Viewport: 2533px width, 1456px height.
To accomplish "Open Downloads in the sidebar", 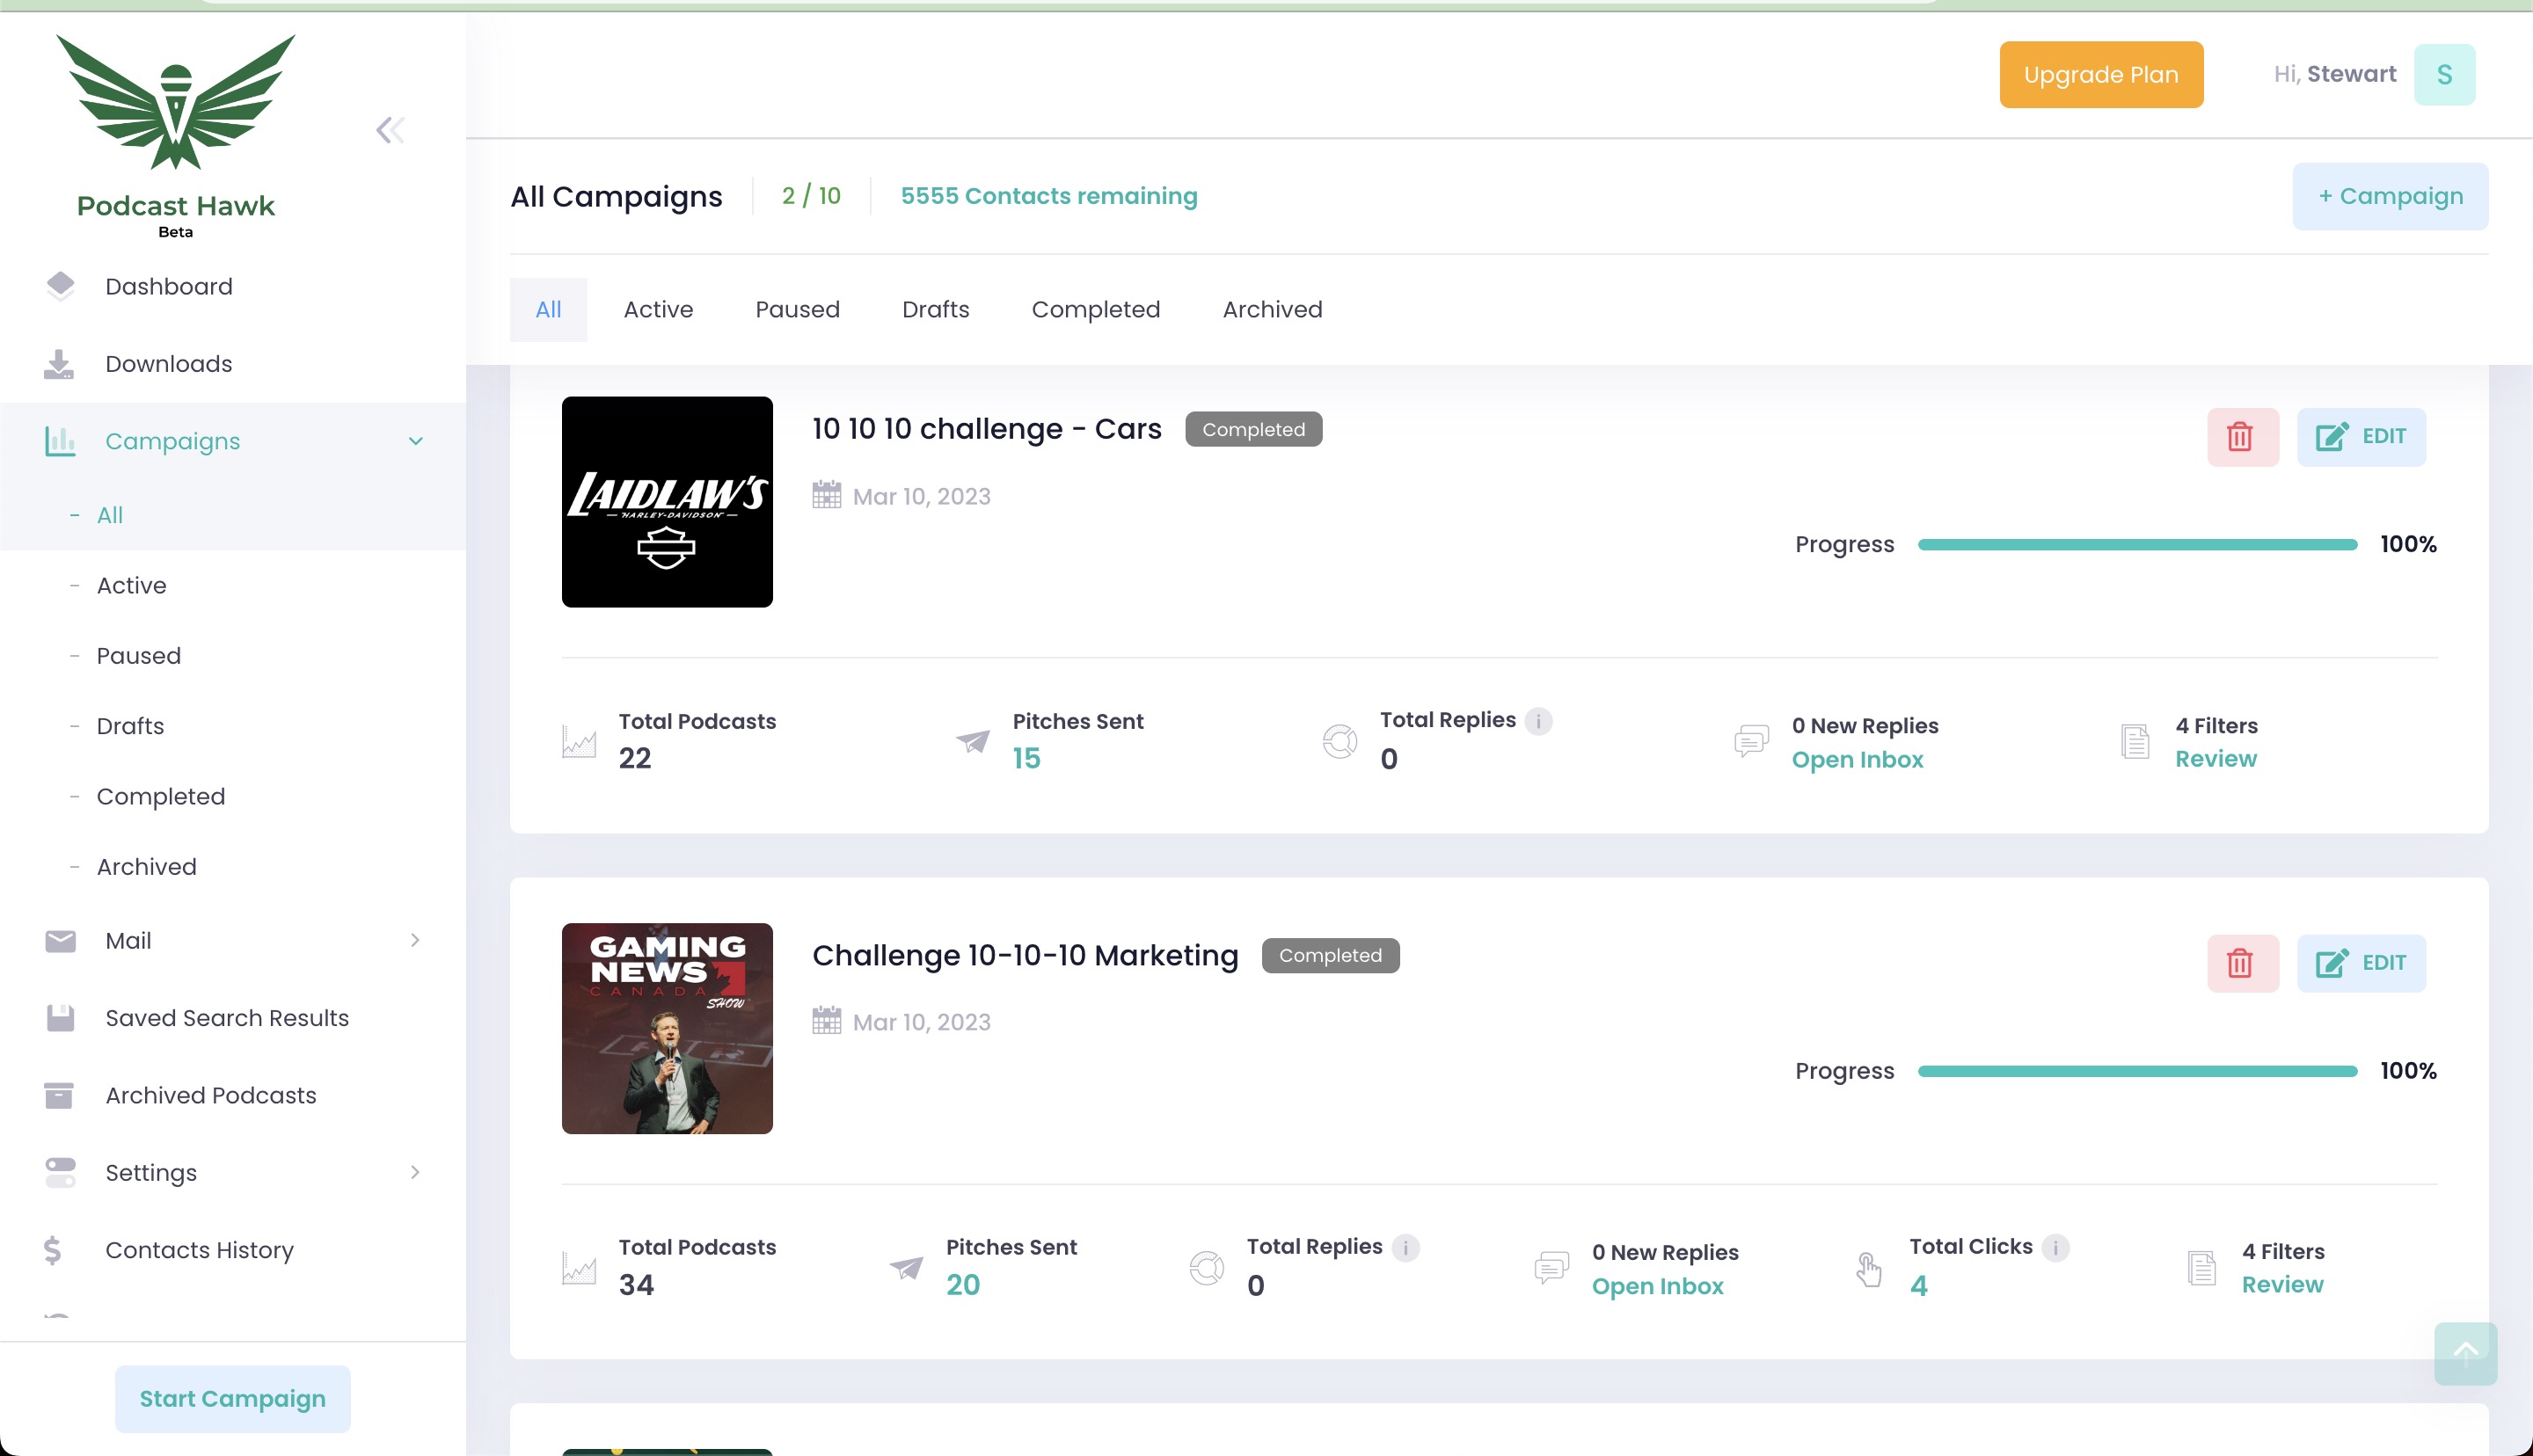I will point(168,364).
